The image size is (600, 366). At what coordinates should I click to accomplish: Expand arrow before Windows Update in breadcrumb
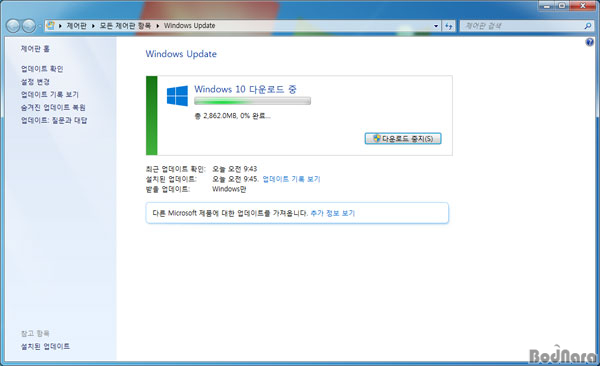point(157,26)
